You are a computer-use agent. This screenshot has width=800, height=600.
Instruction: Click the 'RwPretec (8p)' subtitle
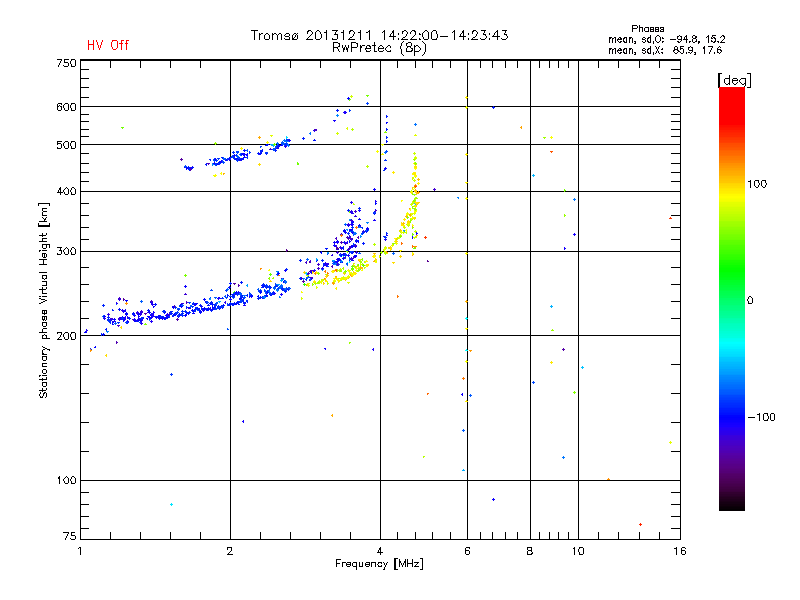pyautogui.click(x=379, y=48)
